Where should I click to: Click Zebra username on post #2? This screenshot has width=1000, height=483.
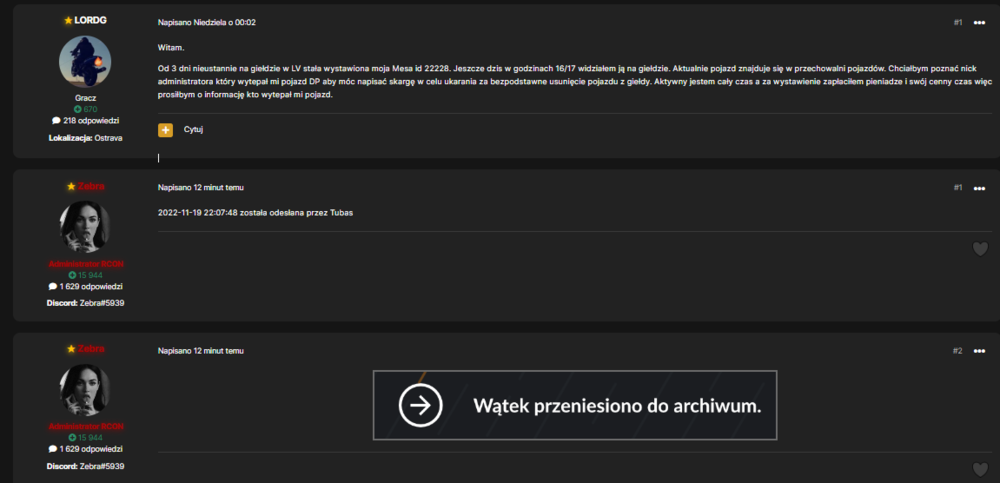click(x=91, y=349)
